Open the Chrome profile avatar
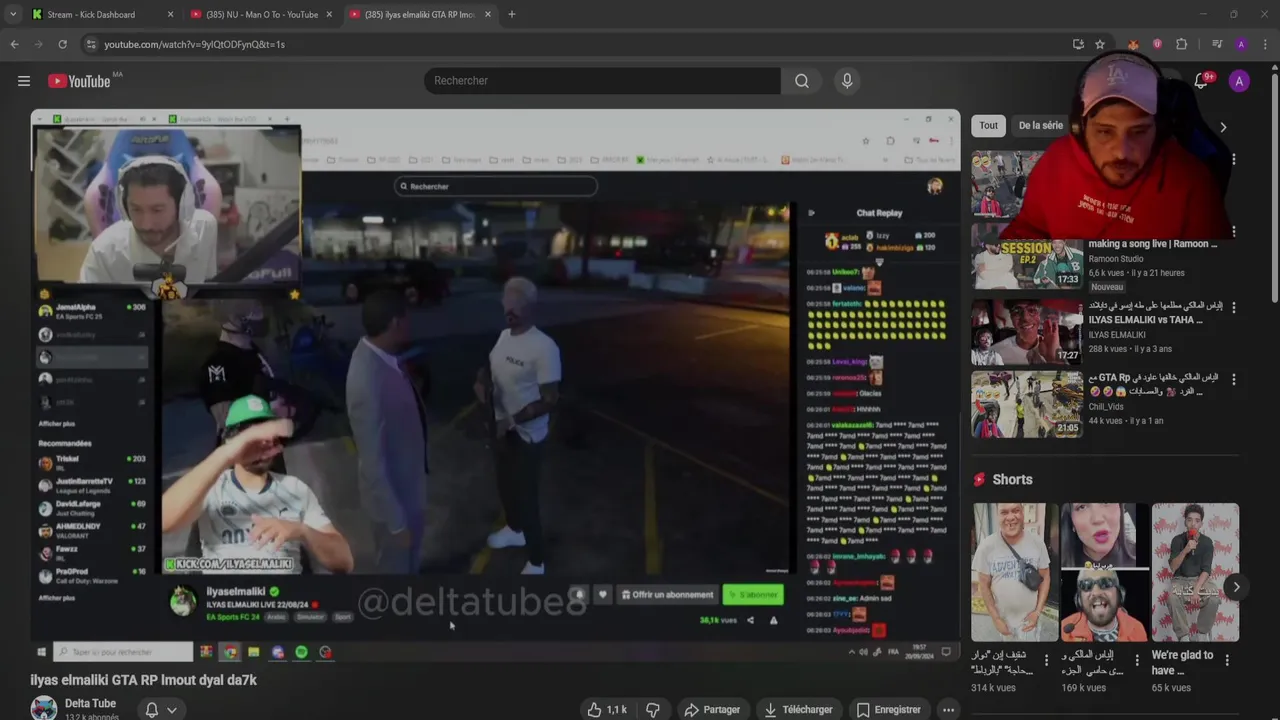The width and height of the screenshot is (1280, 720). [1241, 44]
